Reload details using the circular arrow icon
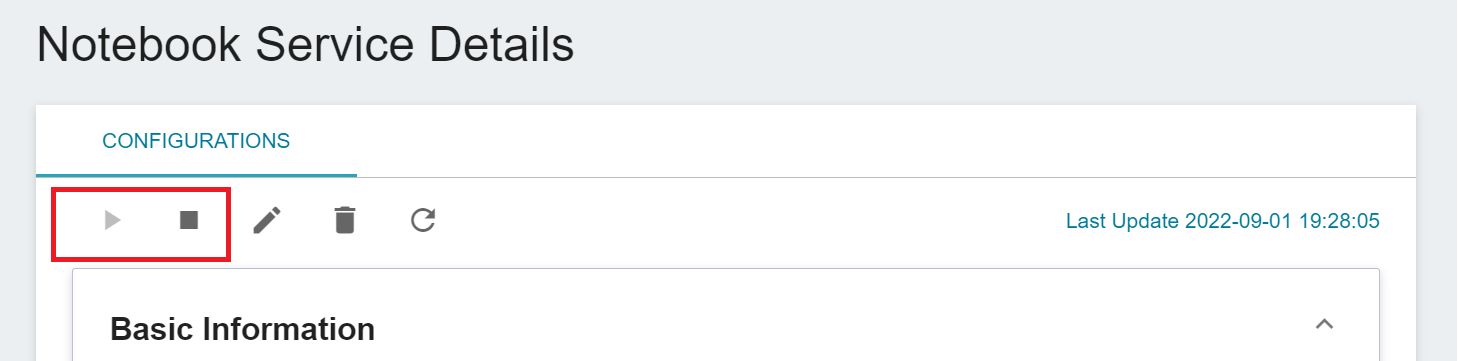 point(423,220)
